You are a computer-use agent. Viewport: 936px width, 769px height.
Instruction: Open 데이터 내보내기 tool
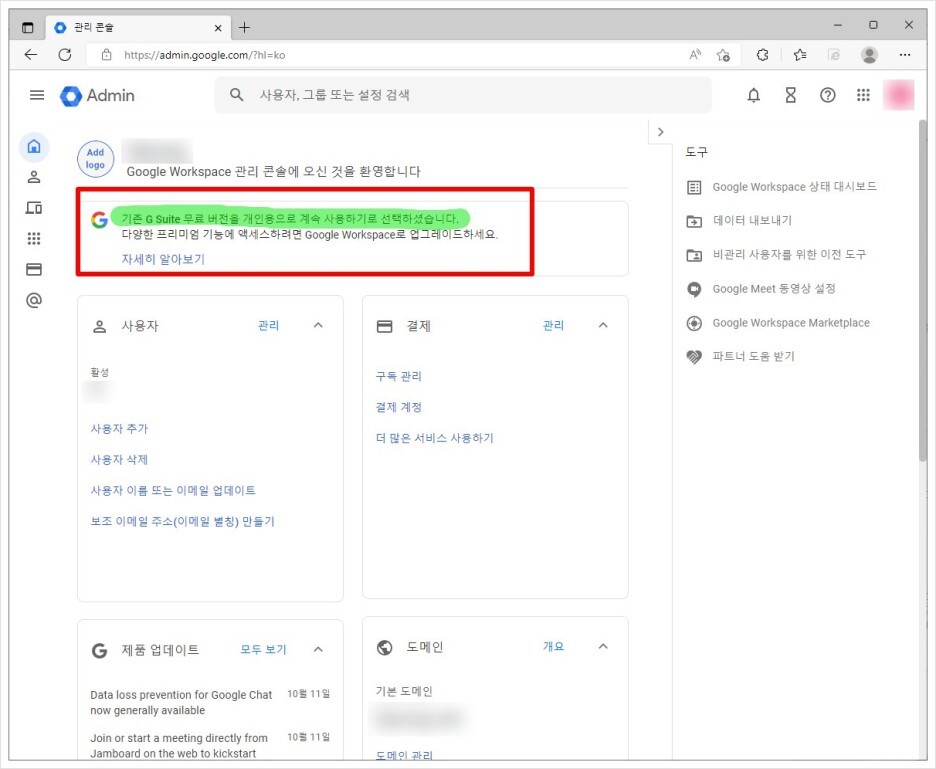(x=739, y=221)
